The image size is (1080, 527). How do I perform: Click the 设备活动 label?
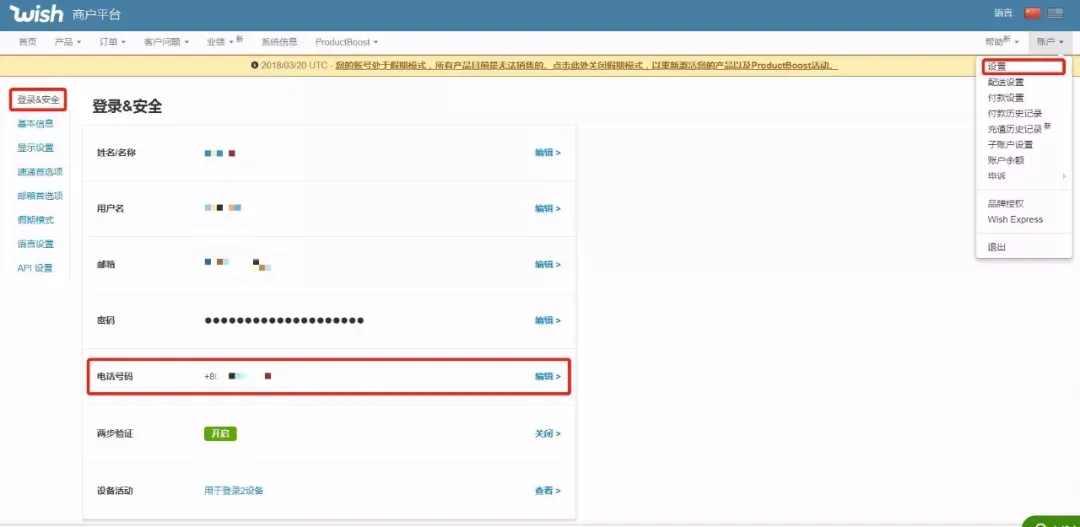[114, 491]
